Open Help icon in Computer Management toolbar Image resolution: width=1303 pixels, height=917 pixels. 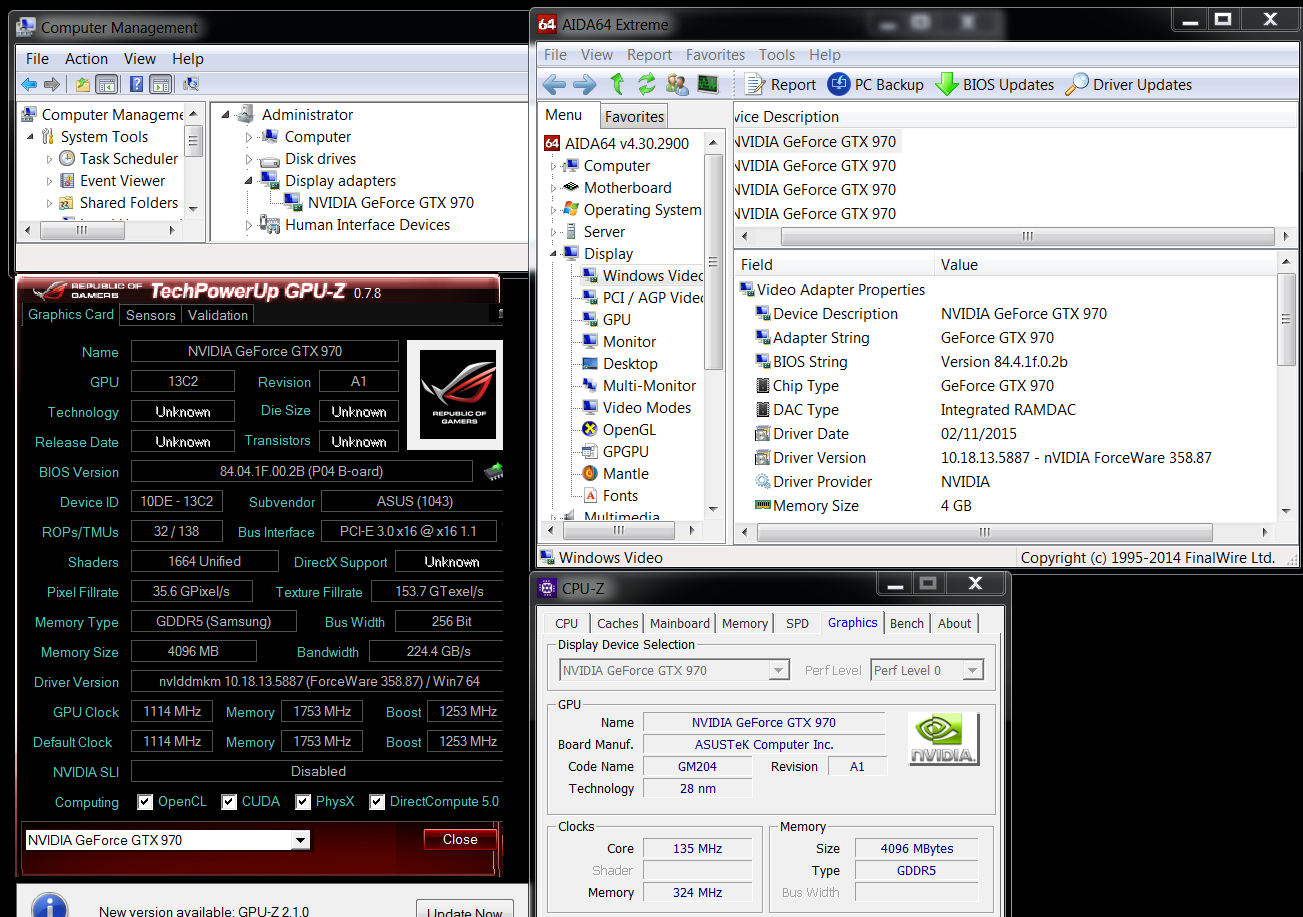click(x=137, y=85)
